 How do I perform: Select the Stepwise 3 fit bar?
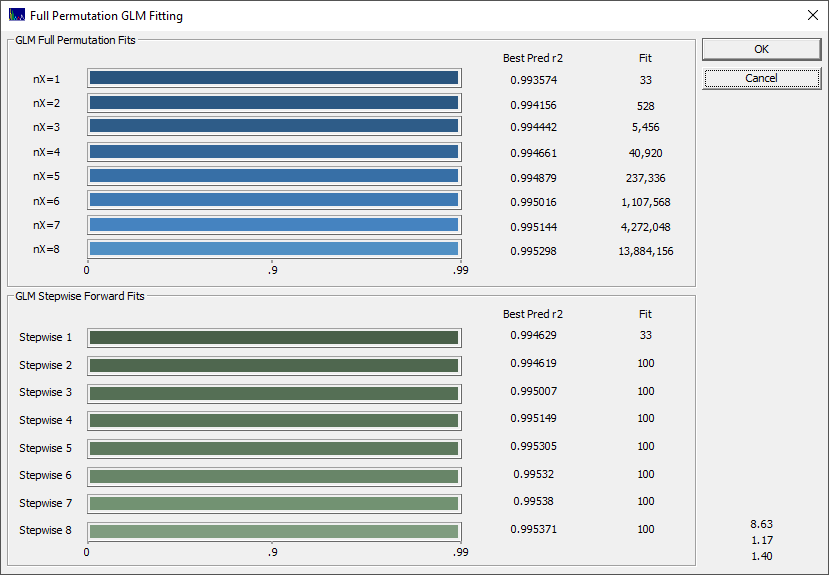point(274,394)
